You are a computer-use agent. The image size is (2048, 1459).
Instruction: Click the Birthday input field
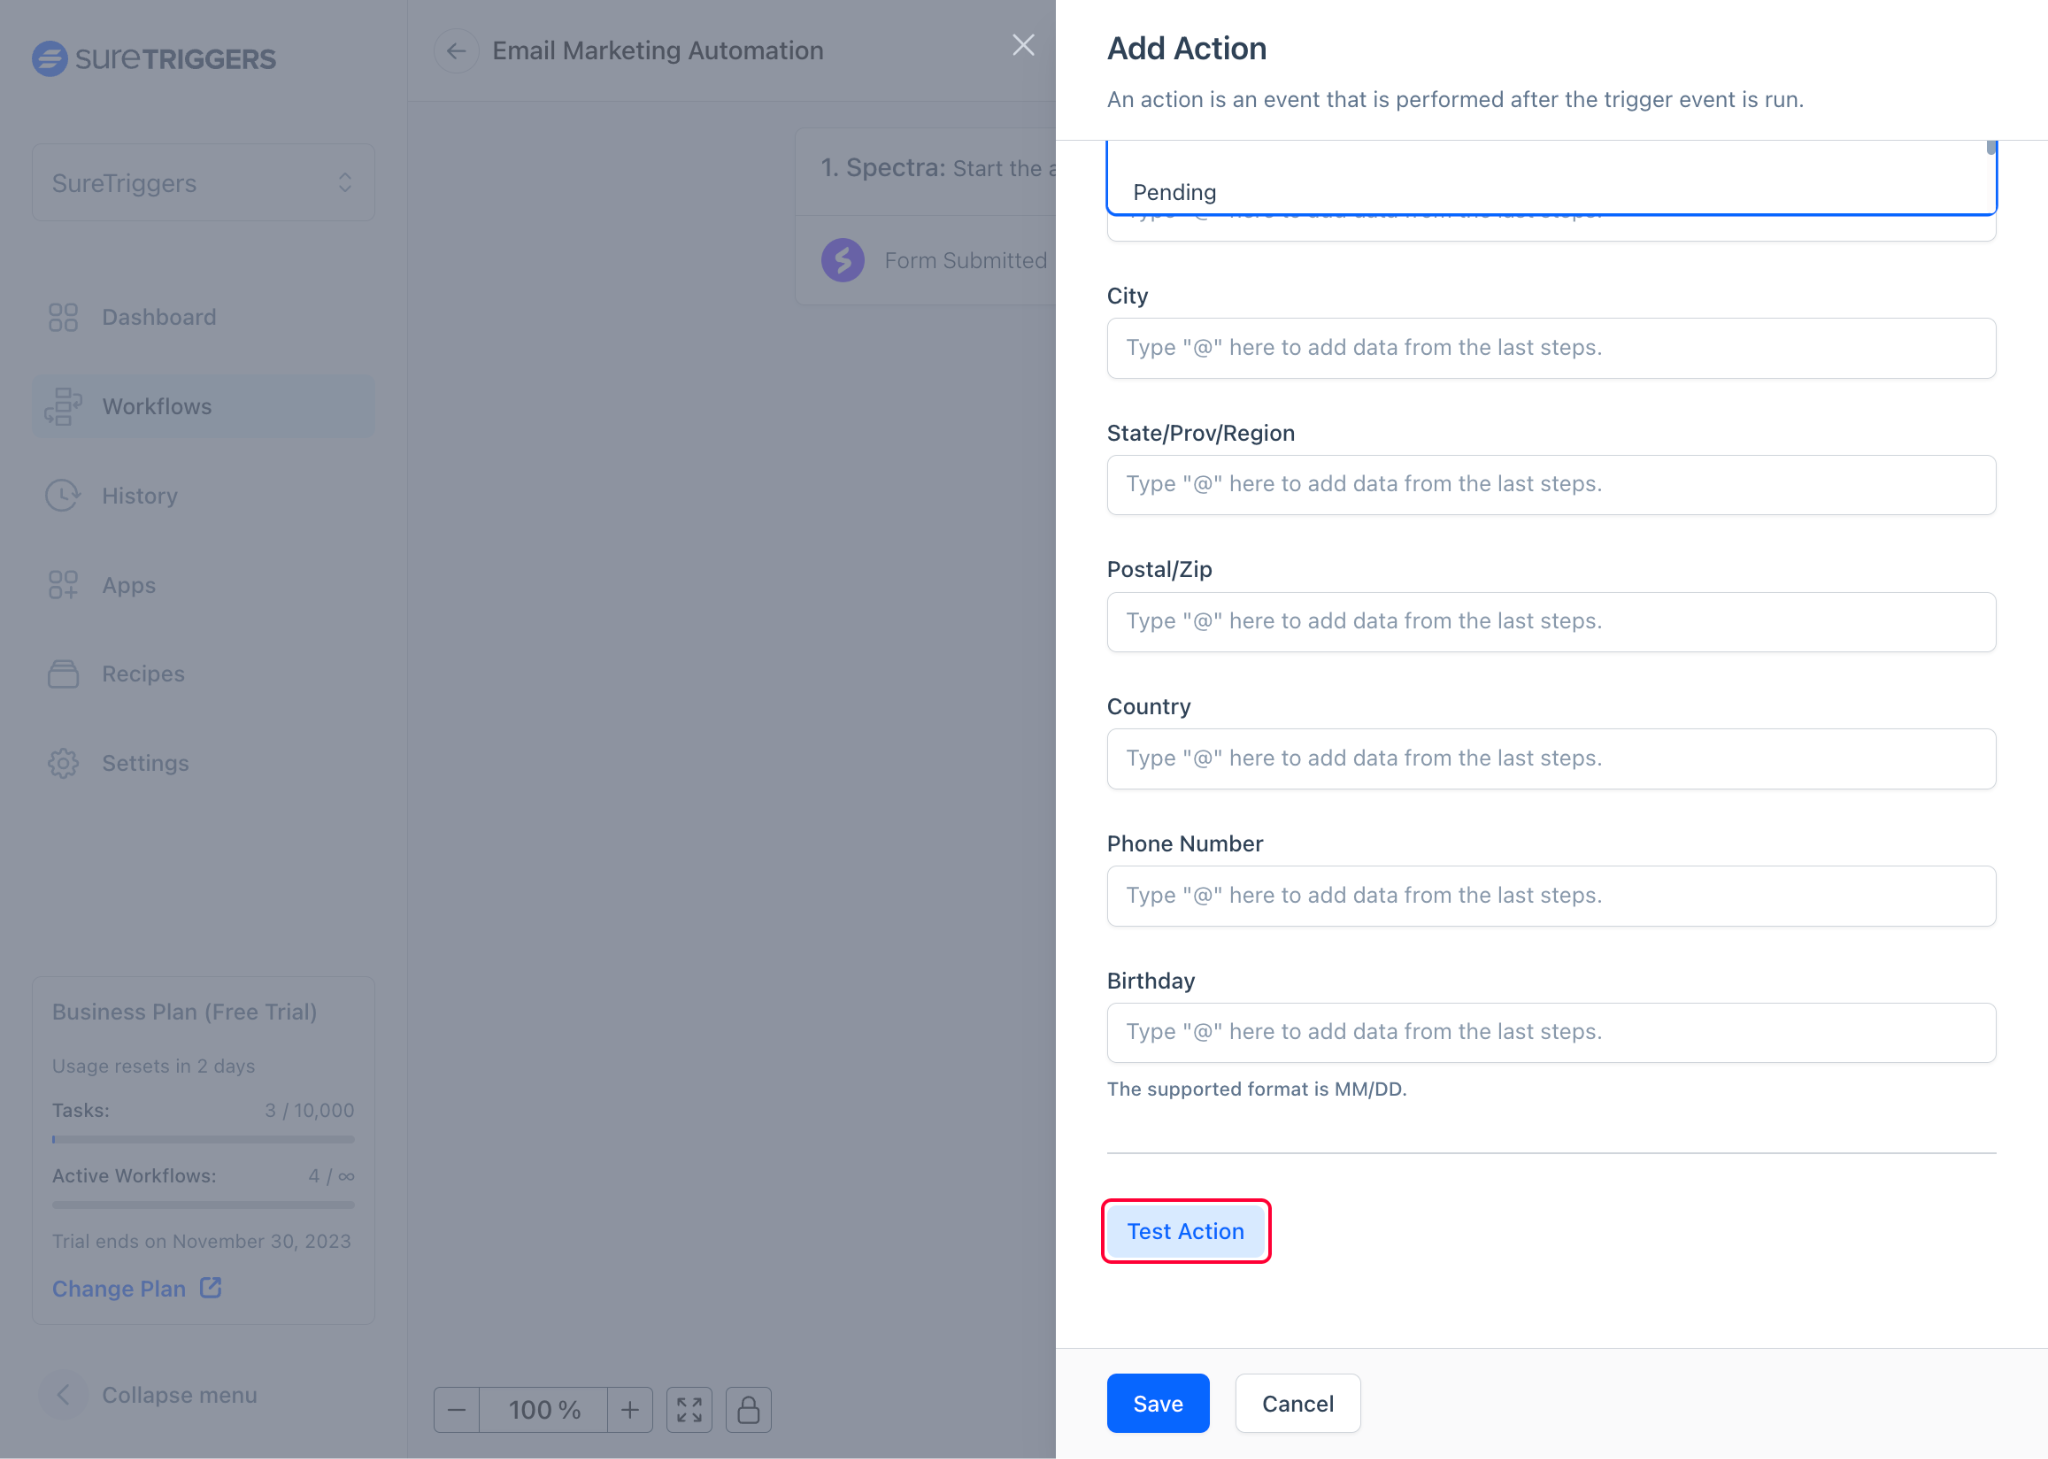1552,1031
